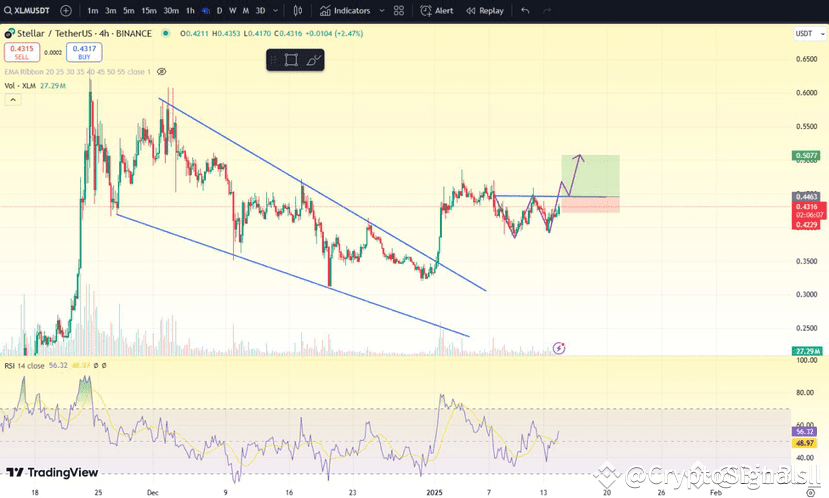Click the gray 0.4463 entry price label

point(806,197)
